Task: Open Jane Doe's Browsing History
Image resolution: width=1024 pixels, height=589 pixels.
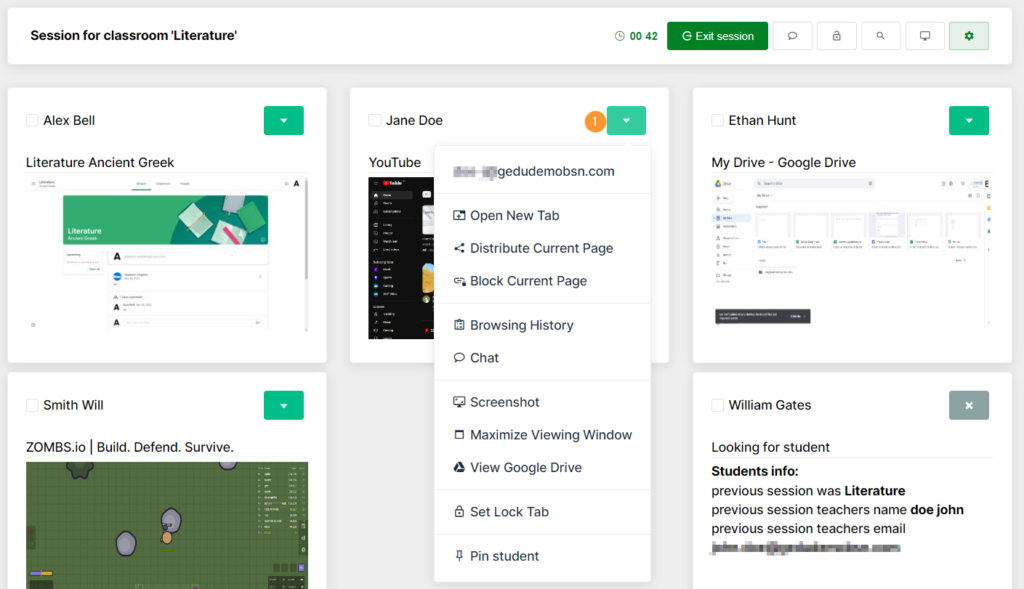Action: pyautogui.click(x=521, y=324)
